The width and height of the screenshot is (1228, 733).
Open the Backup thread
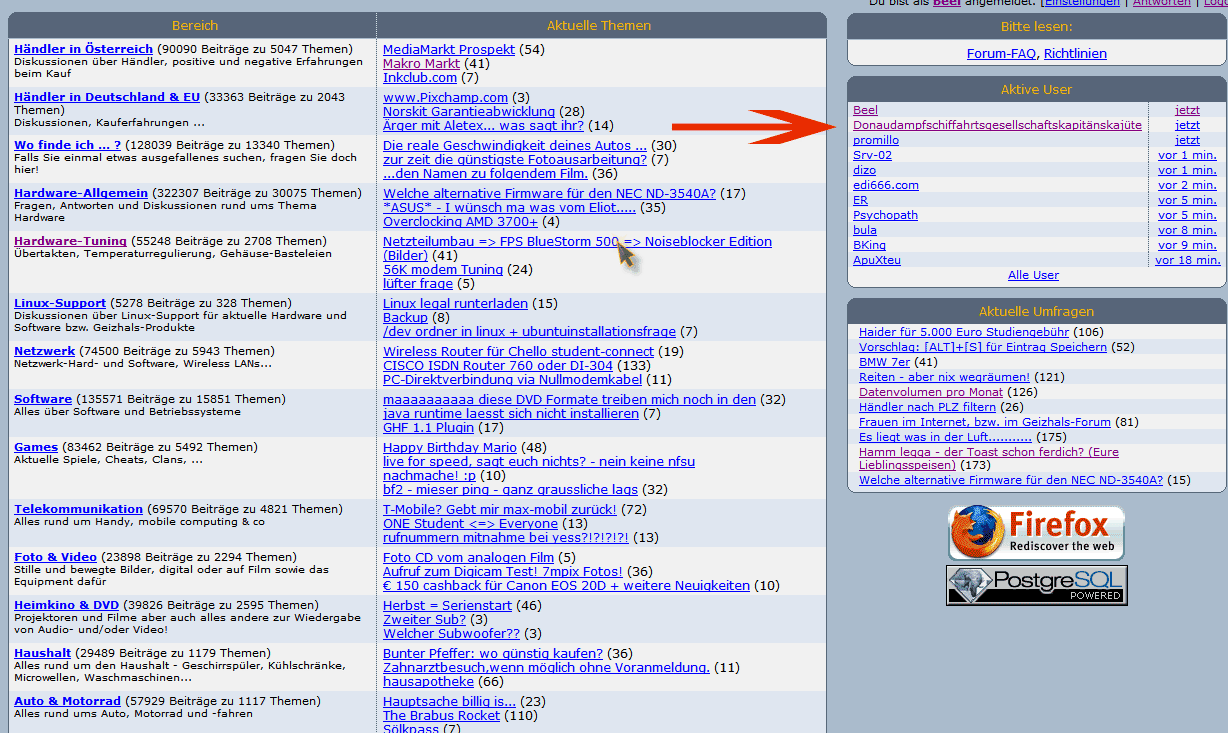click(405, 317)
